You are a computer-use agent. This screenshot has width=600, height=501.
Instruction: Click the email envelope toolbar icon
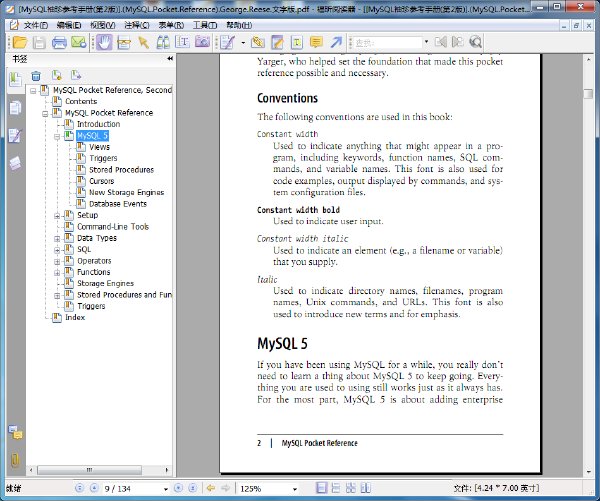coord(78,42)
